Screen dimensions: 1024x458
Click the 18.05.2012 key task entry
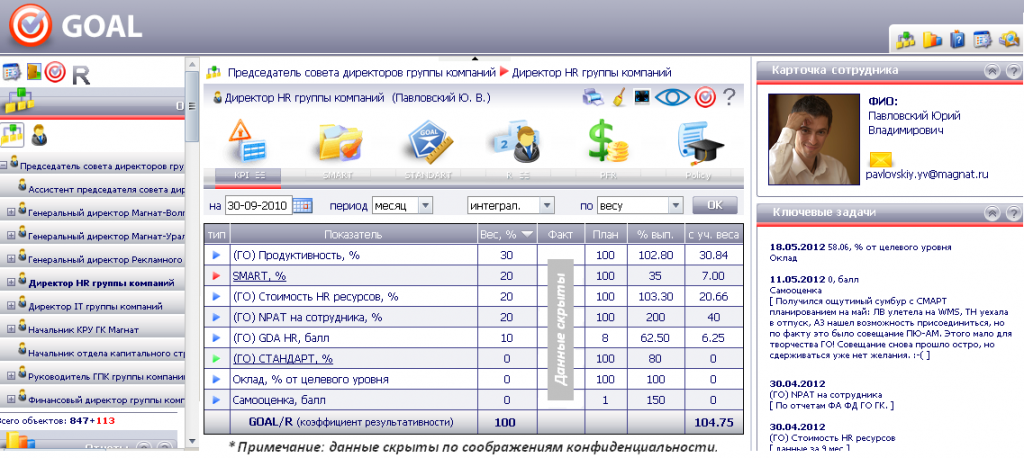coord(859,252)
